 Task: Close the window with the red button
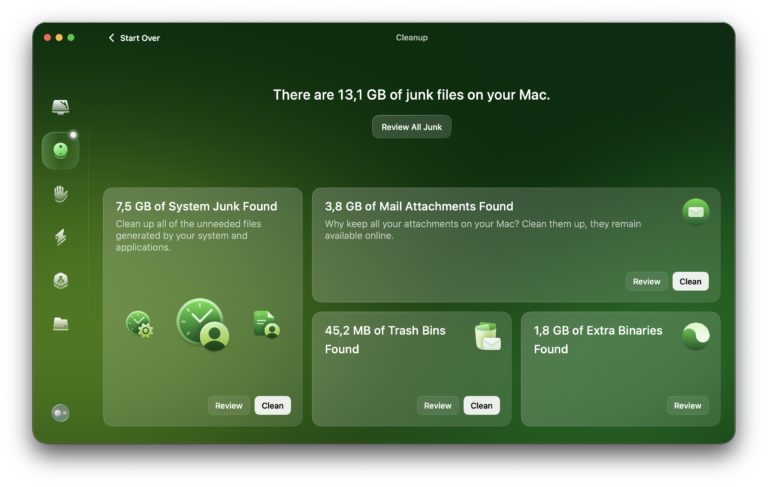[48, 38]
